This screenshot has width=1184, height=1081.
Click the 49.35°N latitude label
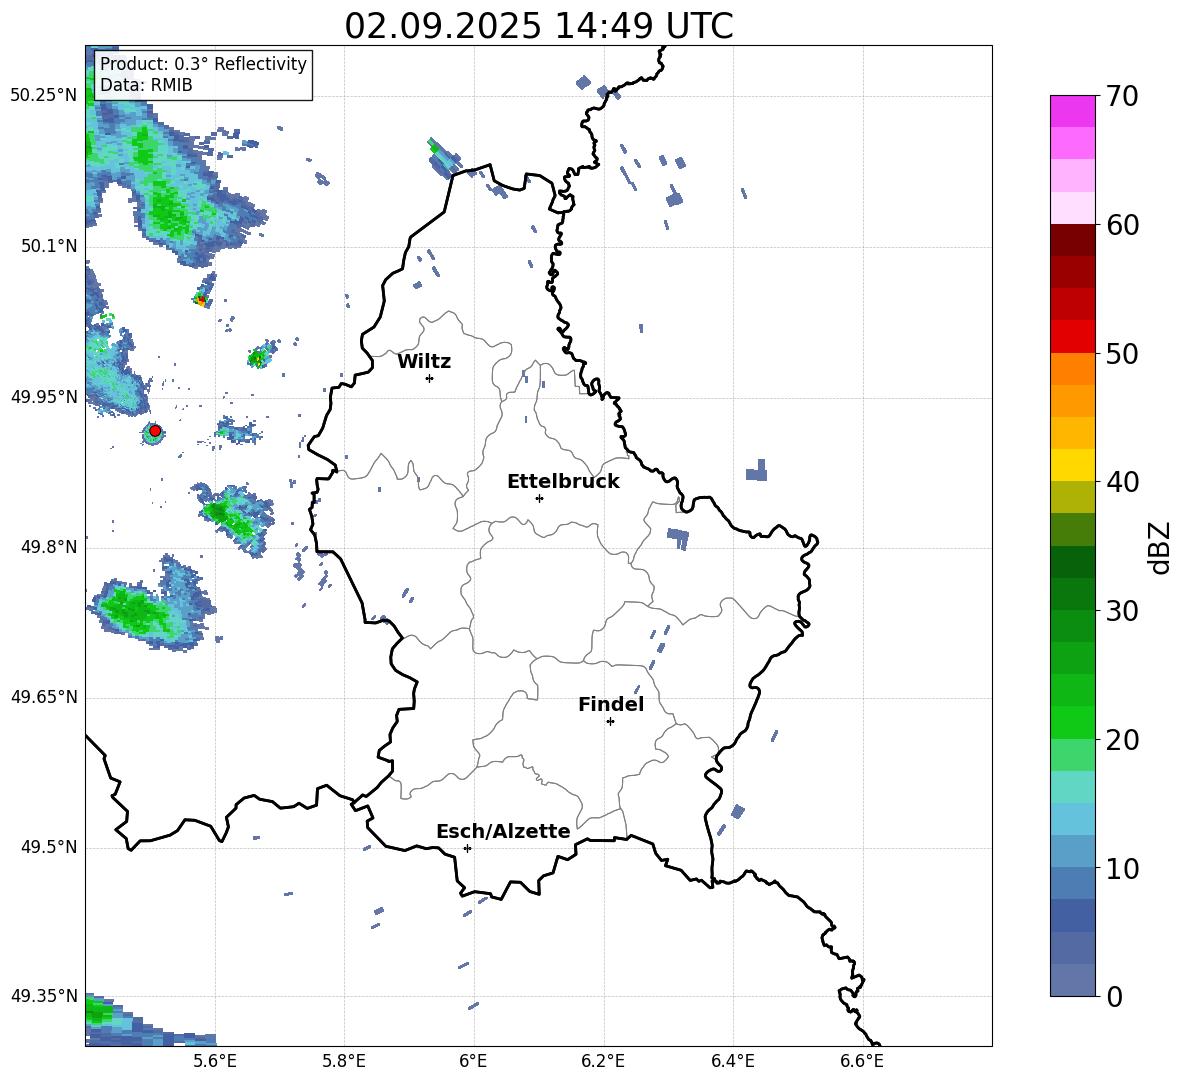coord(44,996)
